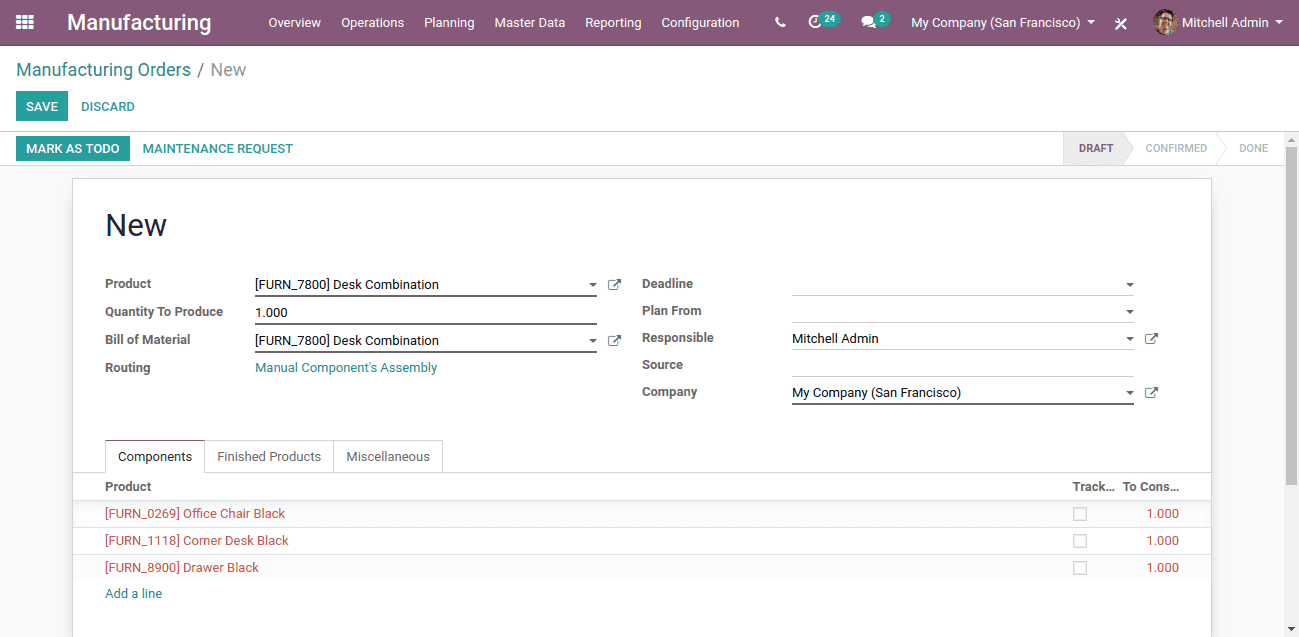This screenshot has height=637, width=1299.
Task: Open the Configuration menu
Action: [x=700, y=22]
